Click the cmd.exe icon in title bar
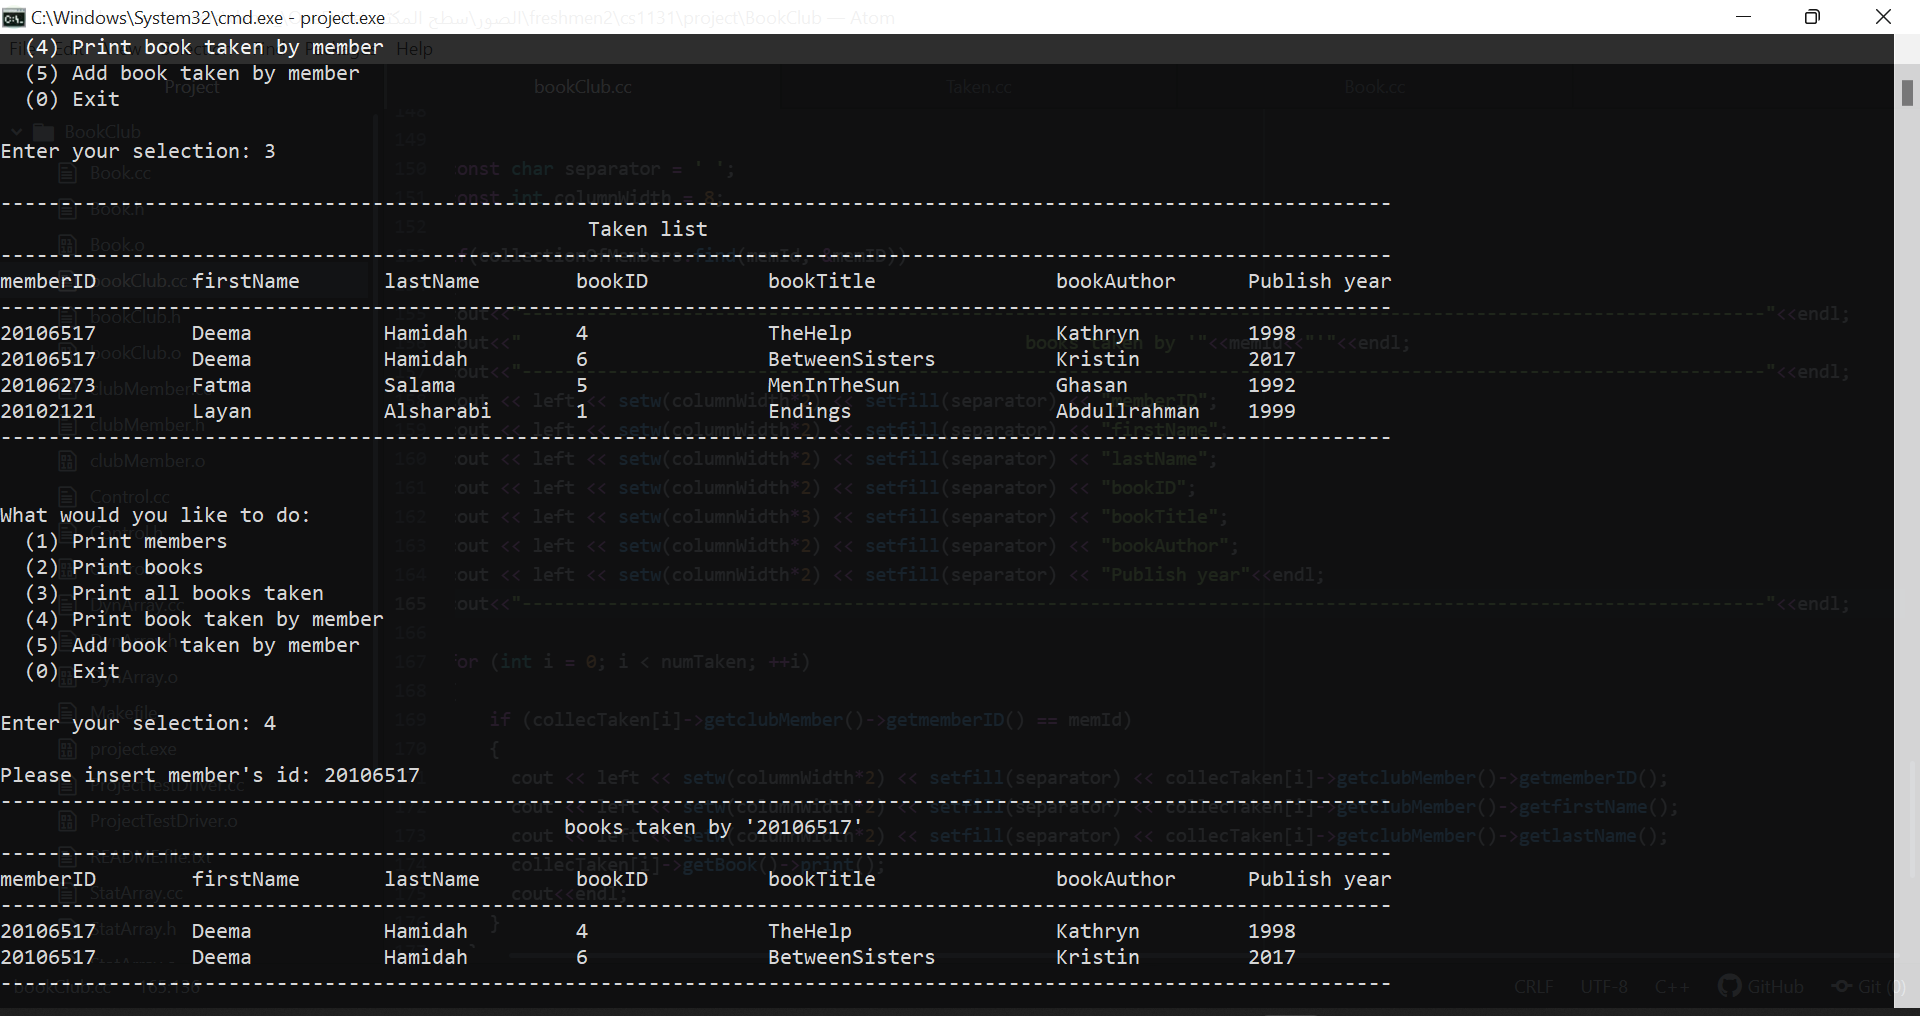 pos(13,17)
